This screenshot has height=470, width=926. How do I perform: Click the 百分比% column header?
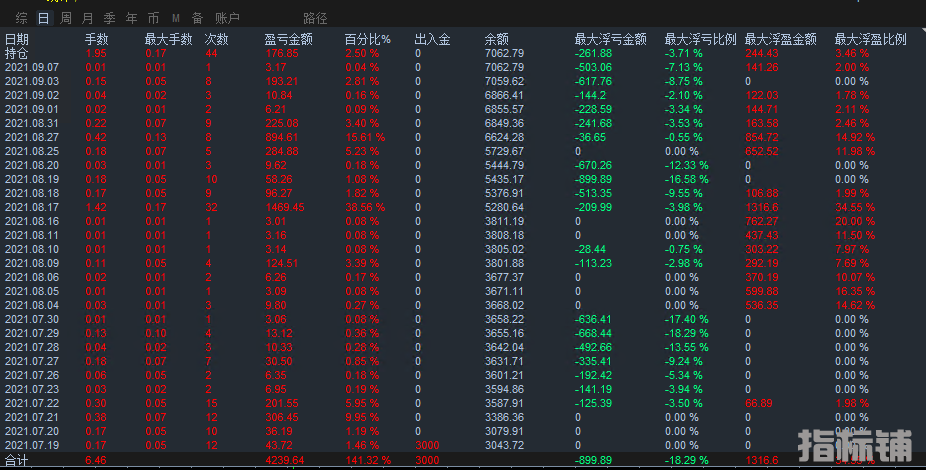click(367, 40)
